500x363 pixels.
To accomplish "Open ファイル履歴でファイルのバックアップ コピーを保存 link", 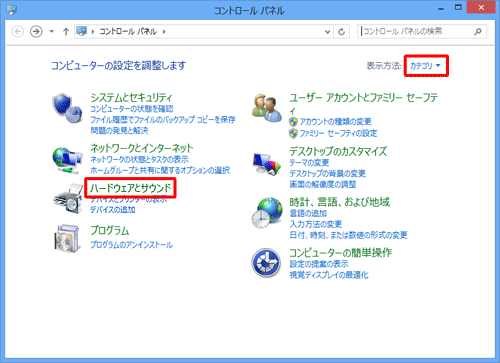I will [x=163, y=119].
